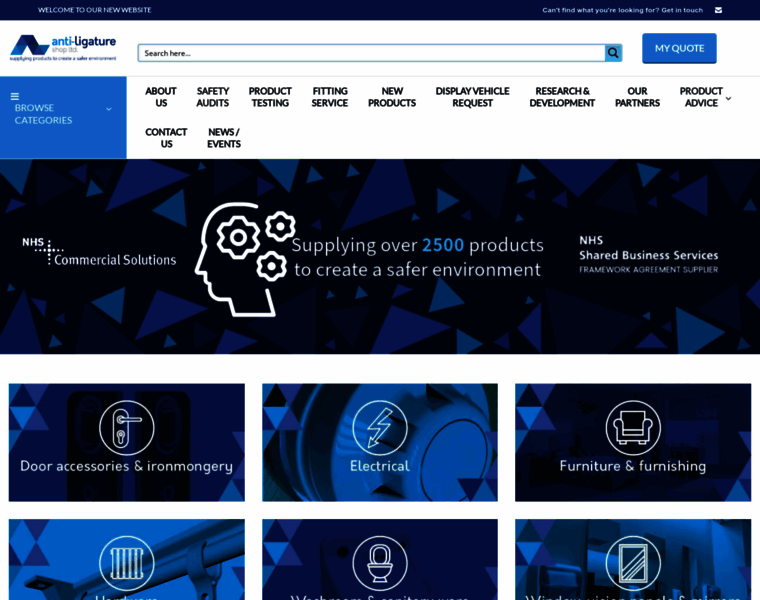Expand the Browse Categories dropdown

coord(109,109)
